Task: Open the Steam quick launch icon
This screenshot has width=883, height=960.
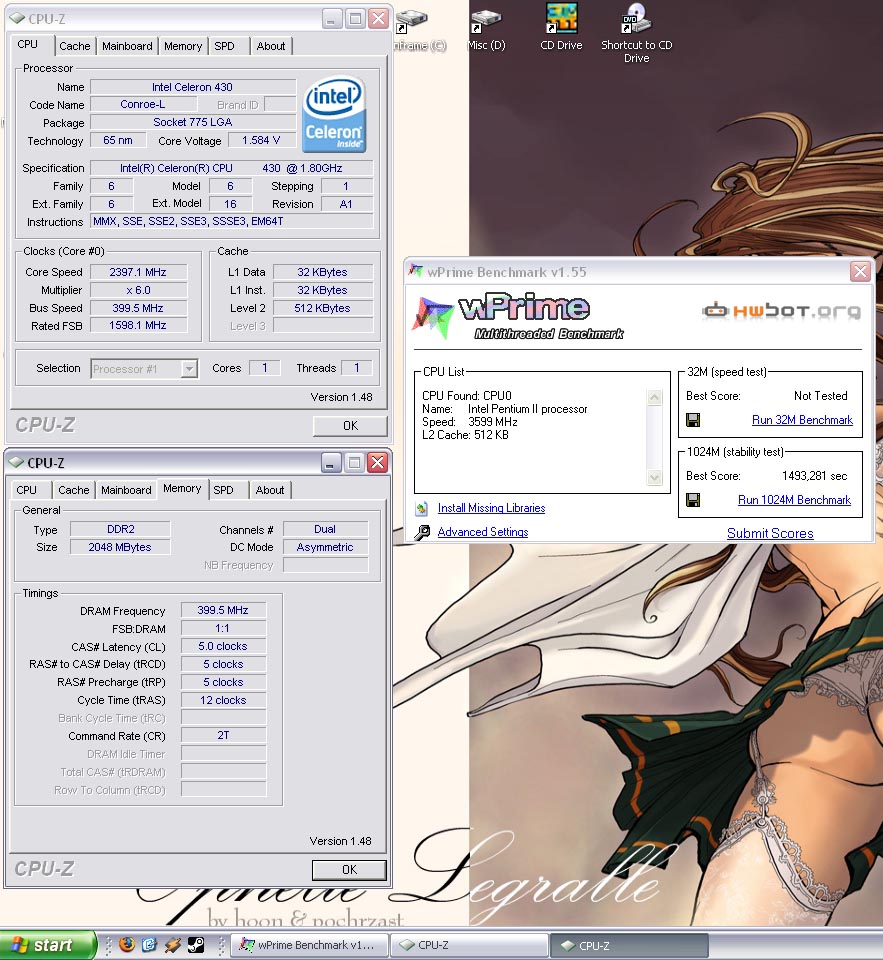Action: point(196,945)
